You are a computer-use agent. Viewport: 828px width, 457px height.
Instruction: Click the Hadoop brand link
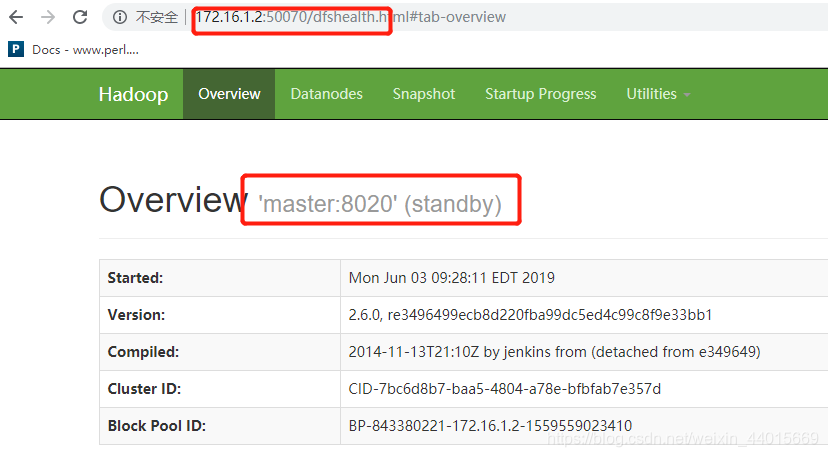(133, 94)
